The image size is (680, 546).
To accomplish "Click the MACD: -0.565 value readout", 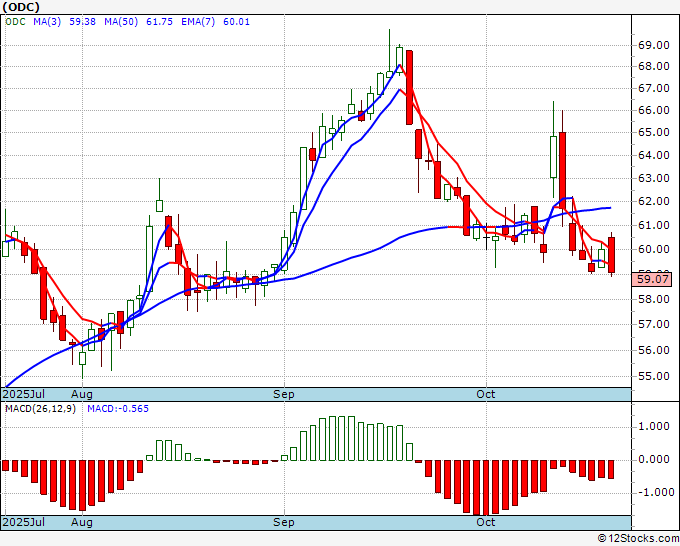I will point(118,409).
